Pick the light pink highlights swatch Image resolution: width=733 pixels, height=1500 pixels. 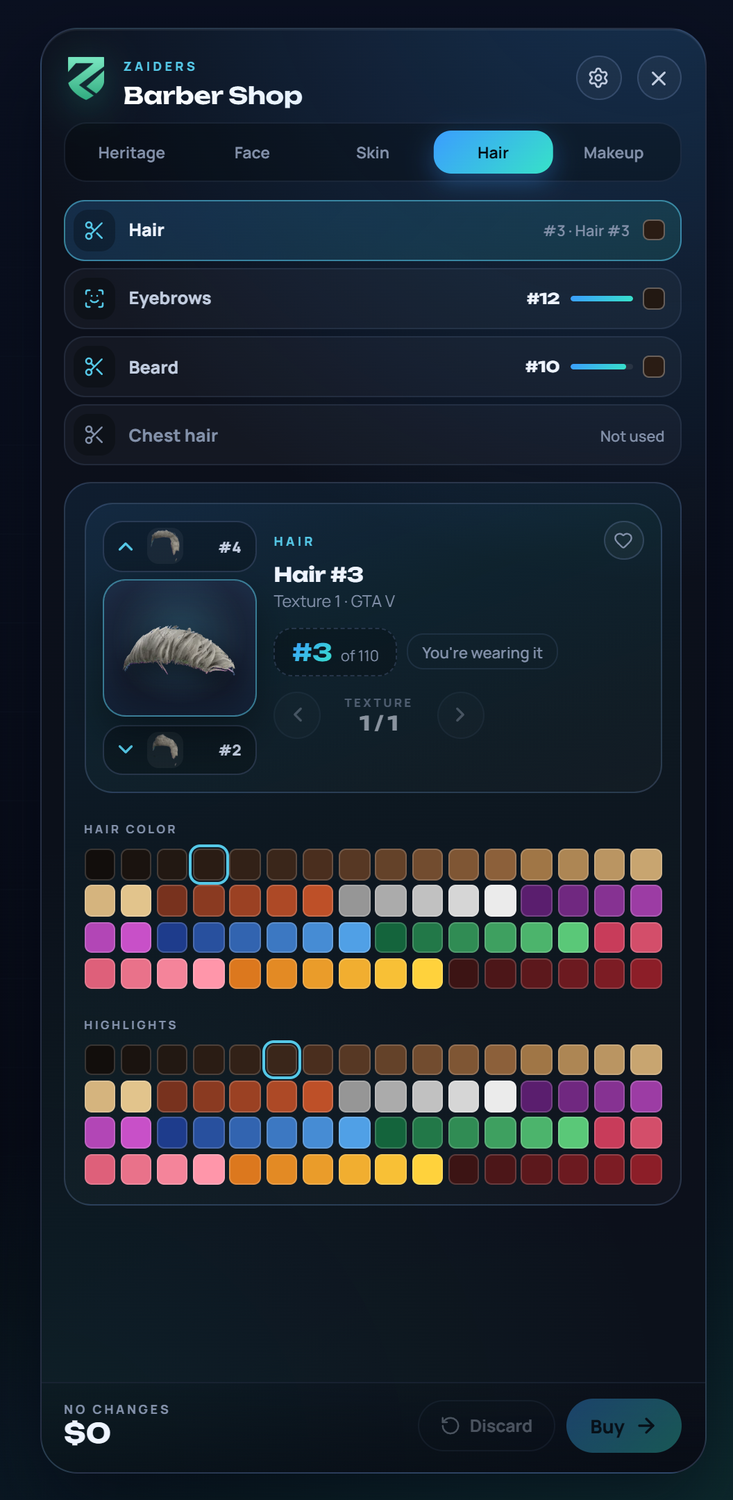pyautogui.click(x=209, y=1170)
